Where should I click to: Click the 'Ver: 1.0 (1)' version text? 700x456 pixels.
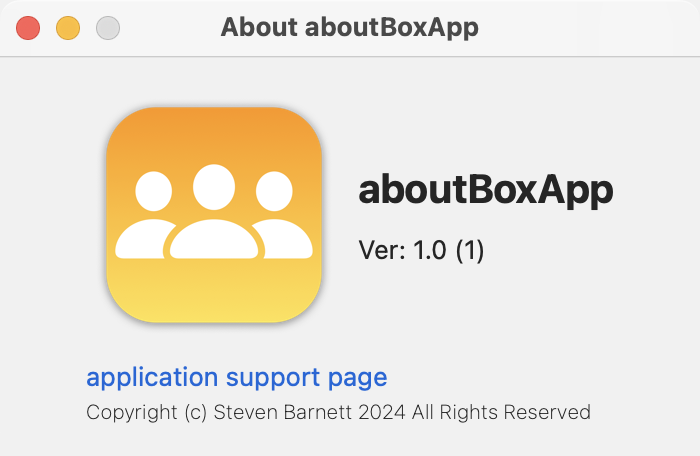coord(421,250)
